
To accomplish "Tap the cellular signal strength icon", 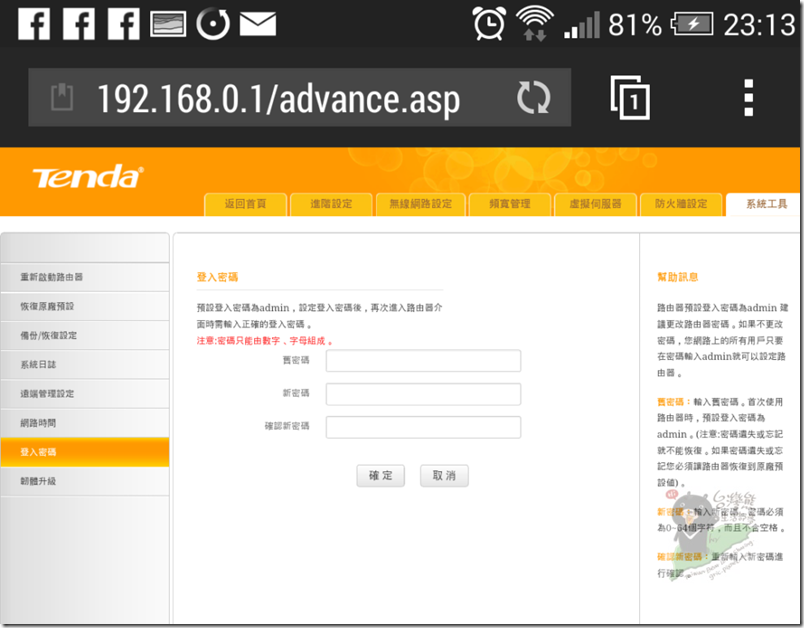I will coord(582,25).
